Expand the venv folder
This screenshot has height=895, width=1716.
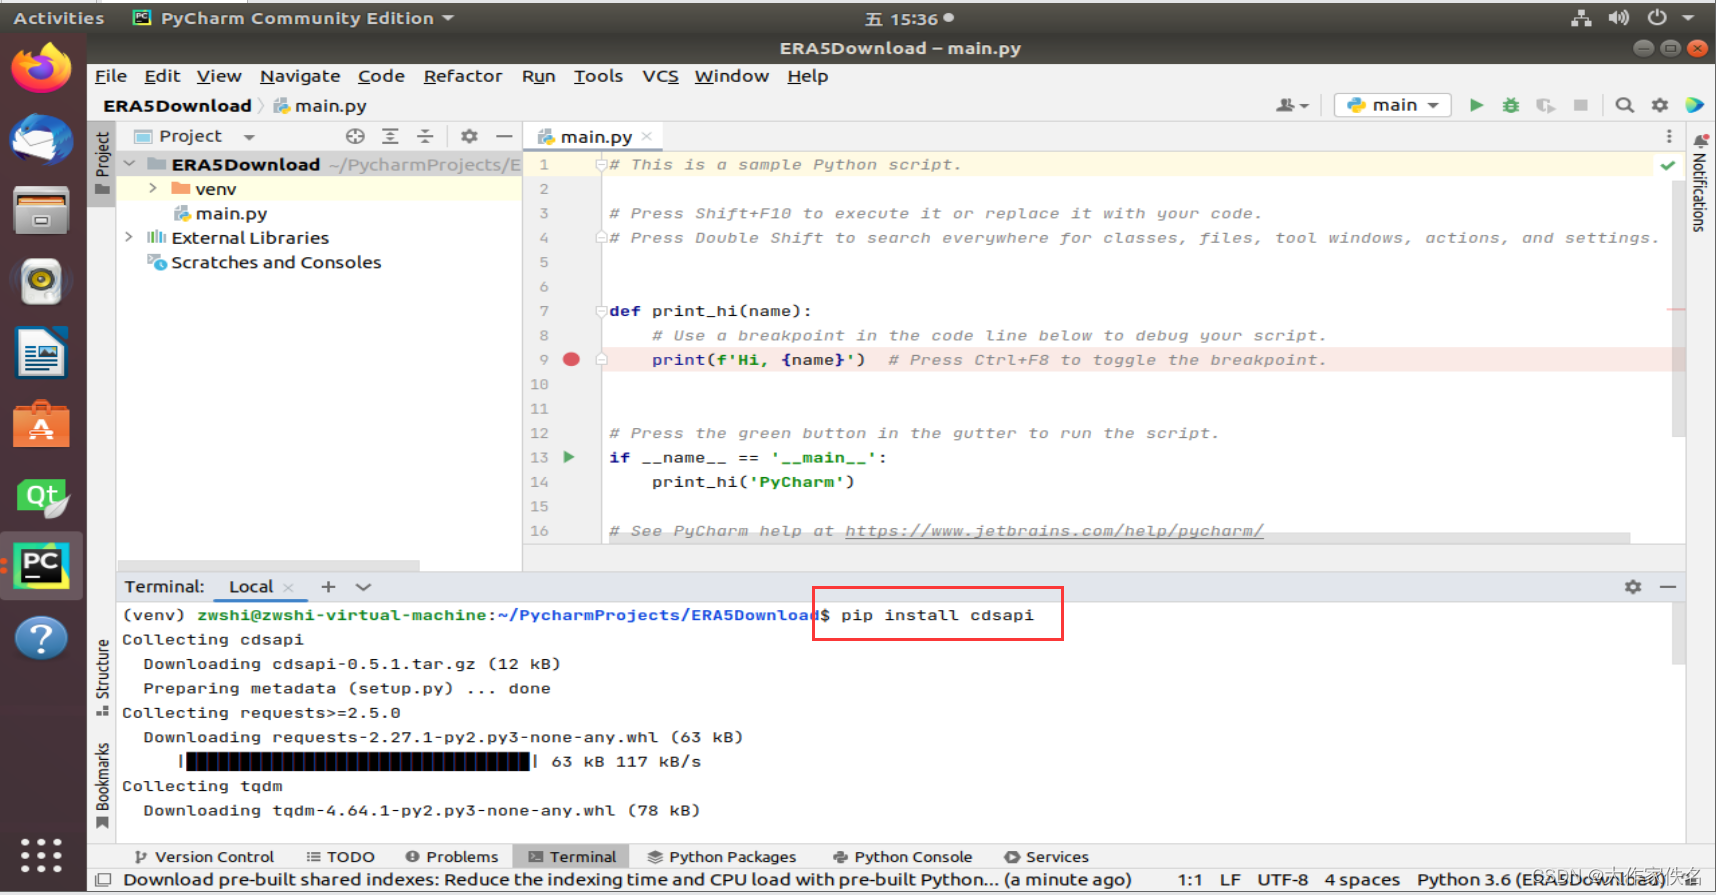(152, 188)
